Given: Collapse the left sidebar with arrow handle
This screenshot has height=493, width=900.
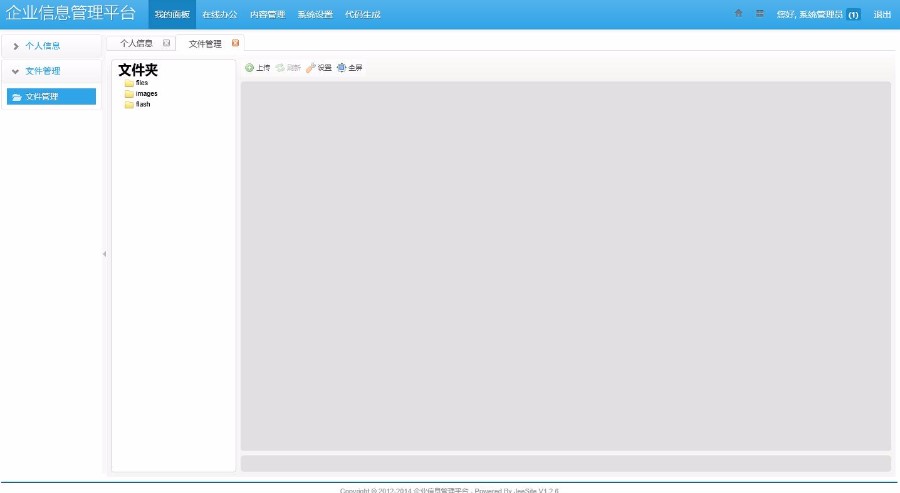Looking at the screenshot, I should point(104,254).
